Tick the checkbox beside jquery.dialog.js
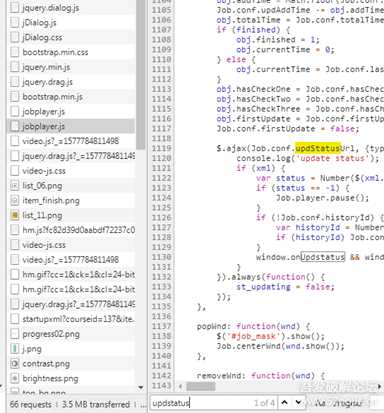This screenshot has height=413, width=384. point(15,8)
